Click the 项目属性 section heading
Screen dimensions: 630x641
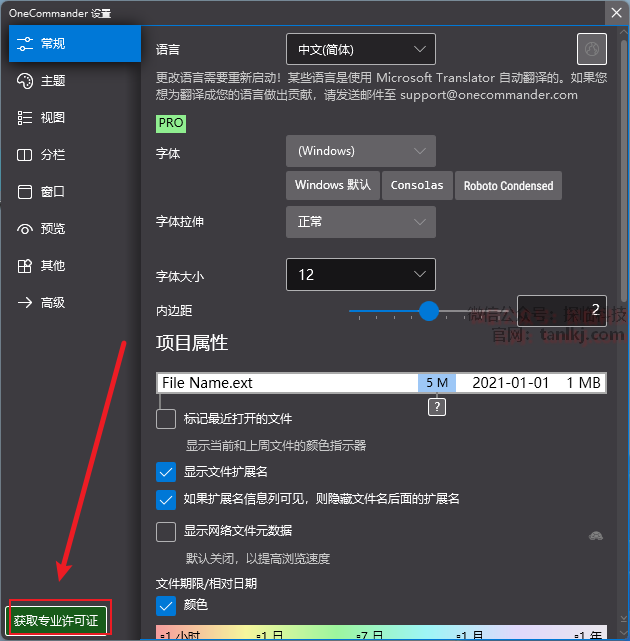pos(192,343)
